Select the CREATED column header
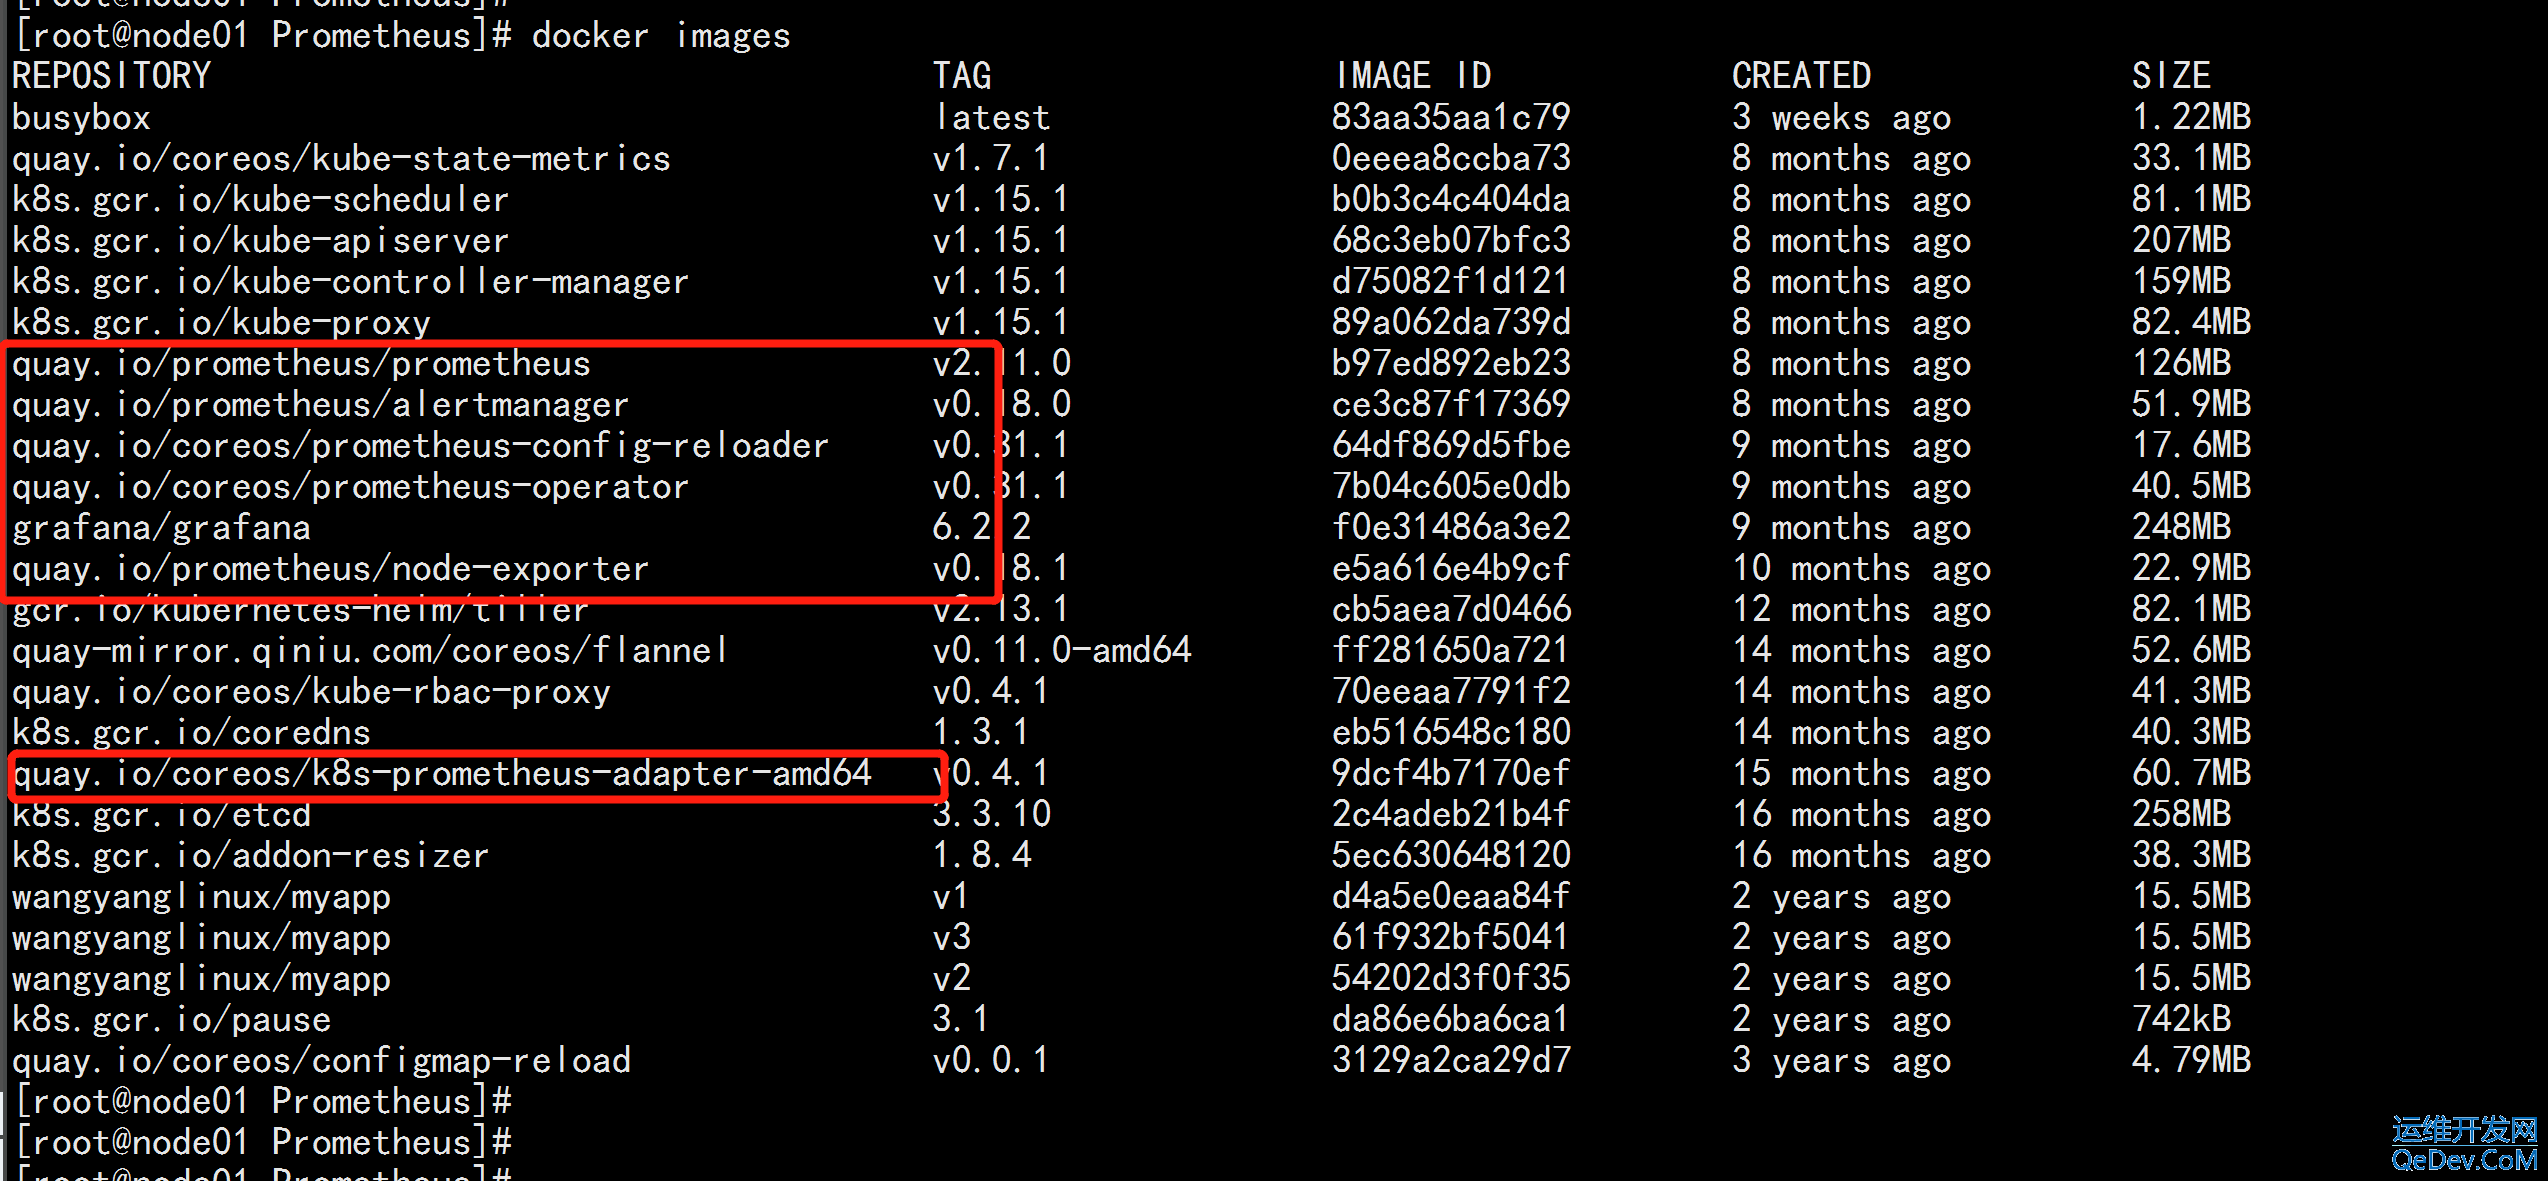This screenshot has height=1181, width=2548. [x=1801, y=76]
